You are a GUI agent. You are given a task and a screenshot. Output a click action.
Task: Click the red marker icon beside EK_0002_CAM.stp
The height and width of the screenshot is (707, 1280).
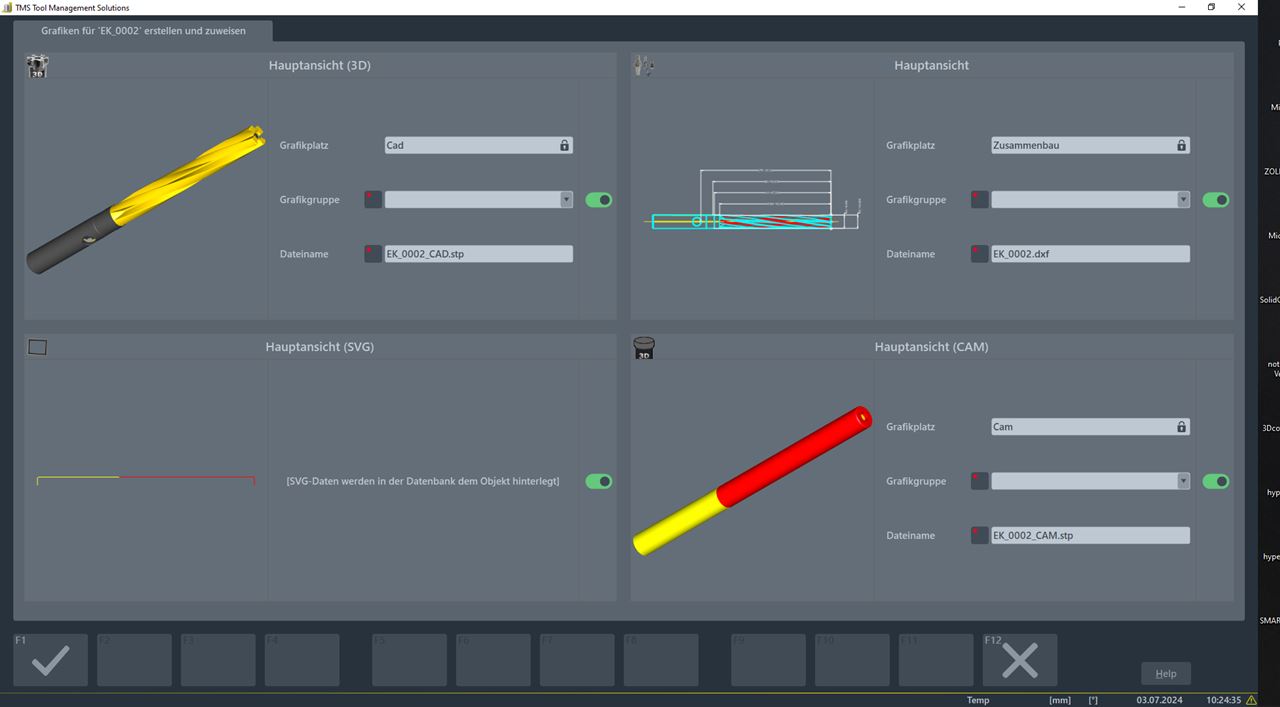[979, 535]
